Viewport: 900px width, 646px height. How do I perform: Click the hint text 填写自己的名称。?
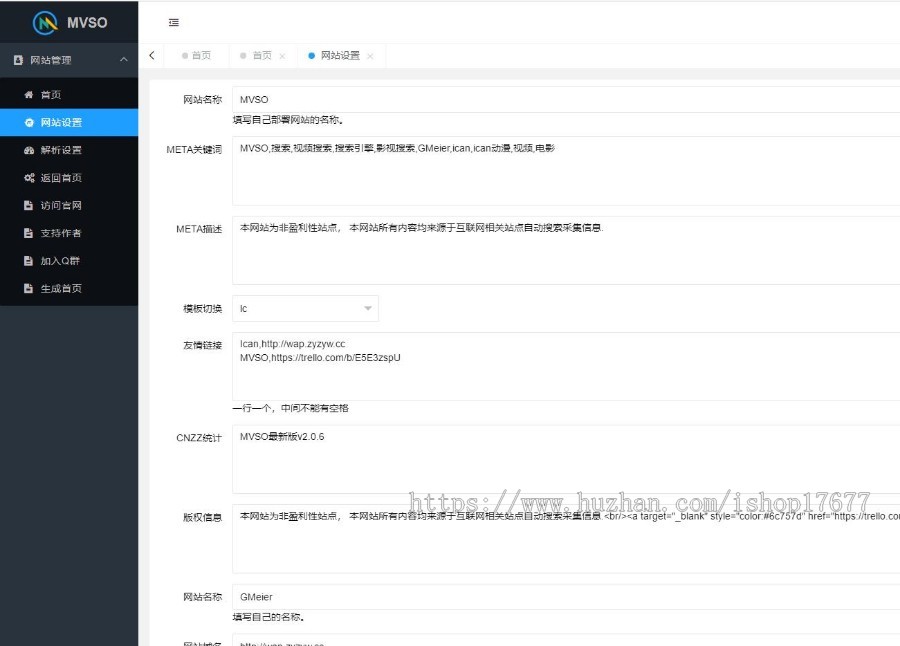269,617
